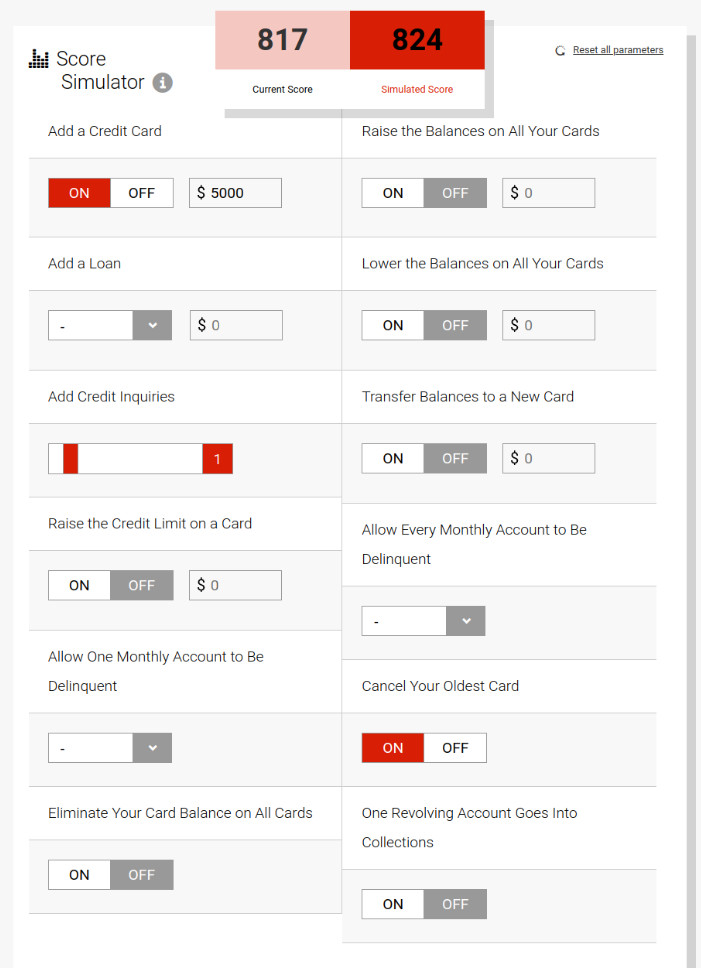Image resolution: width=701 pixels, height=968 pixels.
Task: Enable One Revolving Account Goes Into Collections
Action: click(x=392, y=903)
